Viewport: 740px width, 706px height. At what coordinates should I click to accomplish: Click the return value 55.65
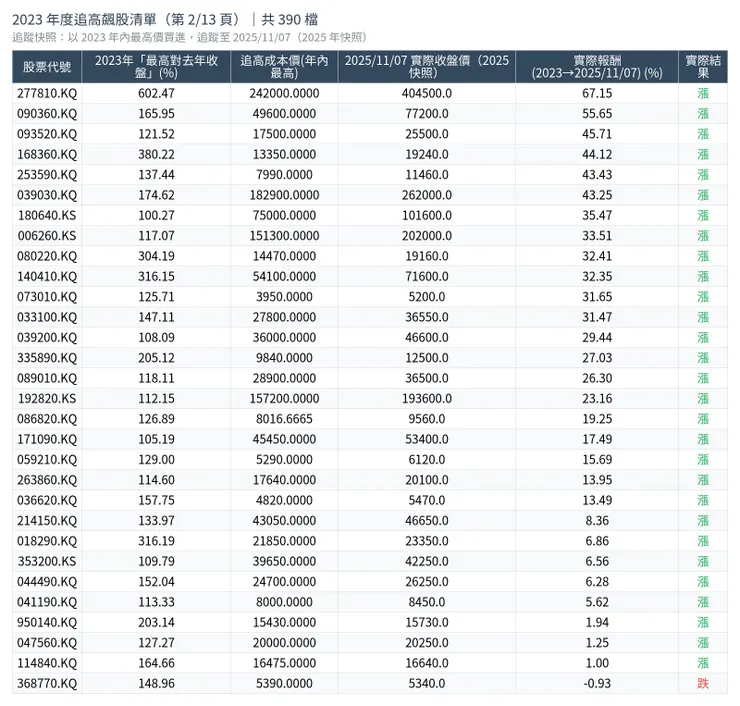pos(597,114)
